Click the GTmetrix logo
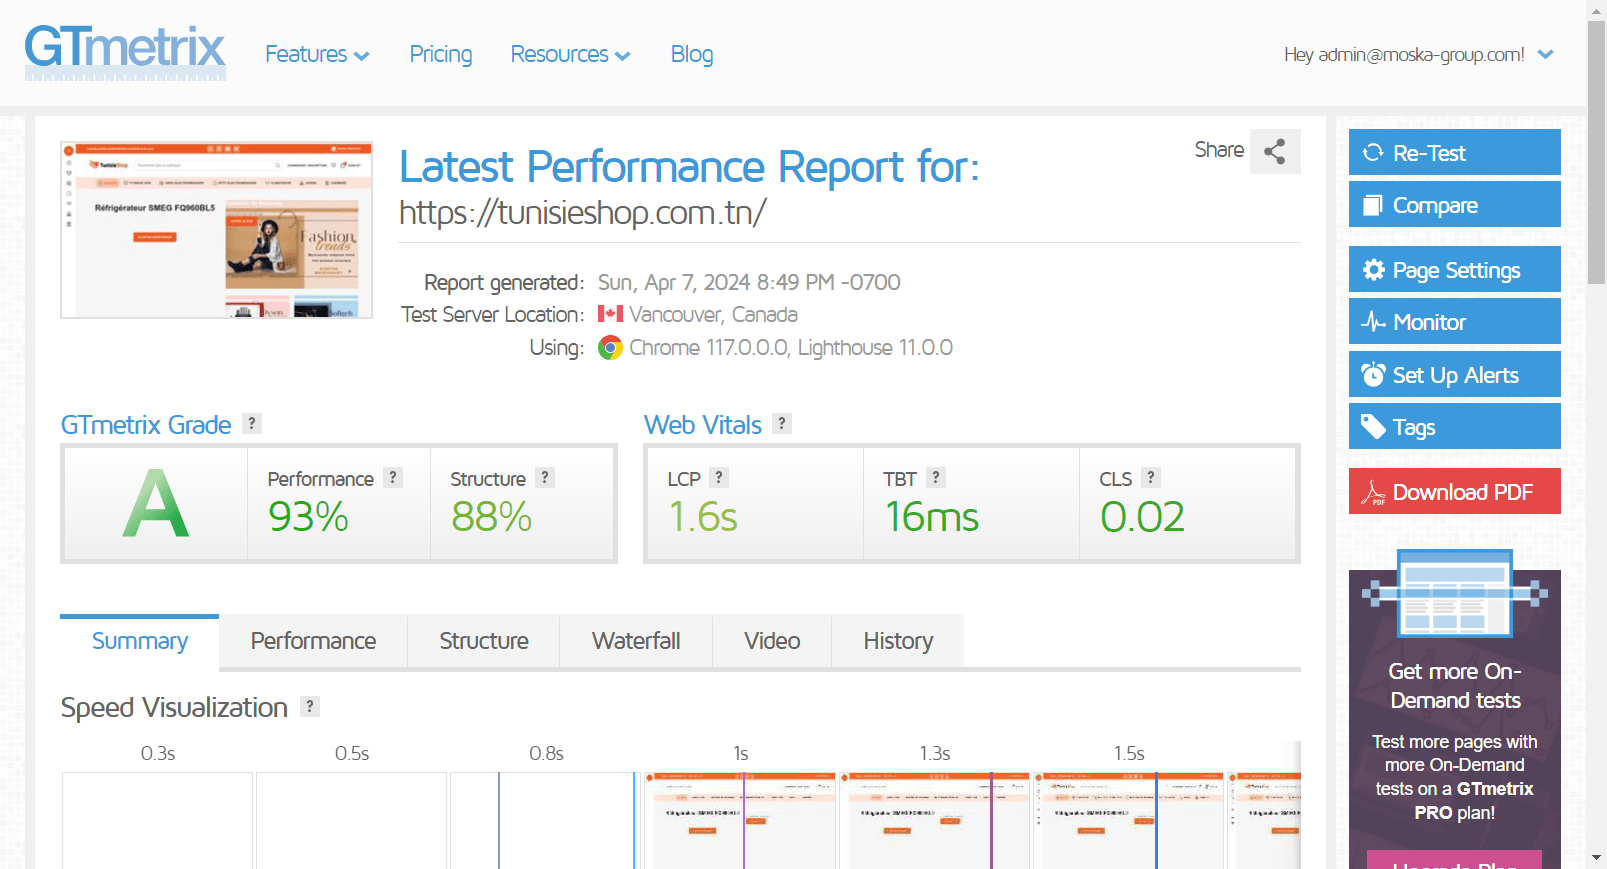This screenshot has width=1607, height=869. click(125, 53)
